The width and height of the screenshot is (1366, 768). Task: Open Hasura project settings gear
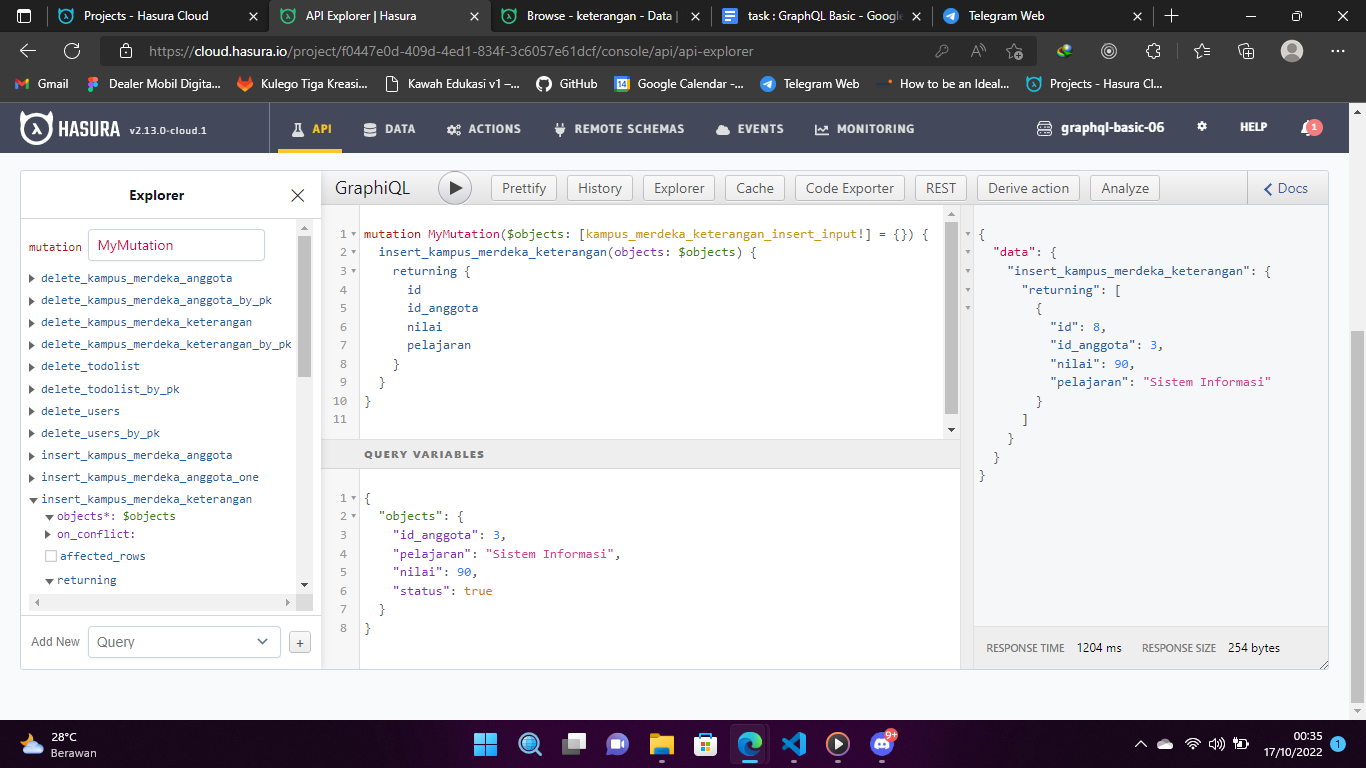click(1201, 127)
